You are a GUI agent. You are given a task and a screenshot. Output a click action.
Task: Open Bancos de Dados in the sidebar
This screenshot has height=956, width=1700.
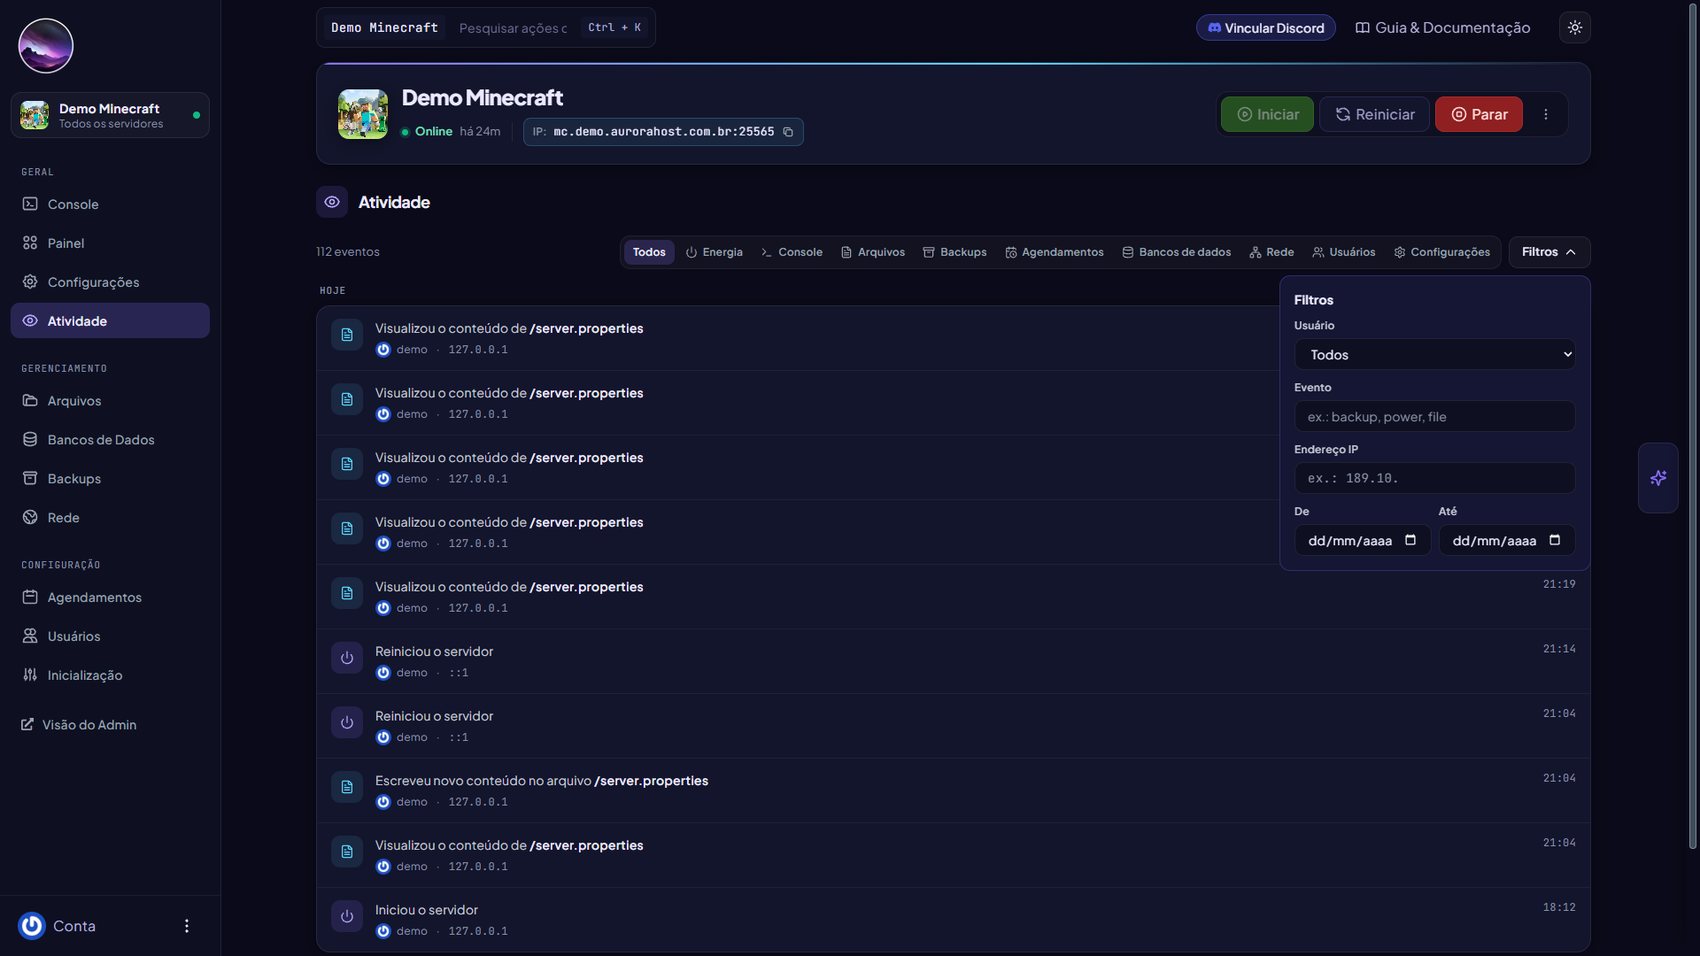[x=110, y=440]
